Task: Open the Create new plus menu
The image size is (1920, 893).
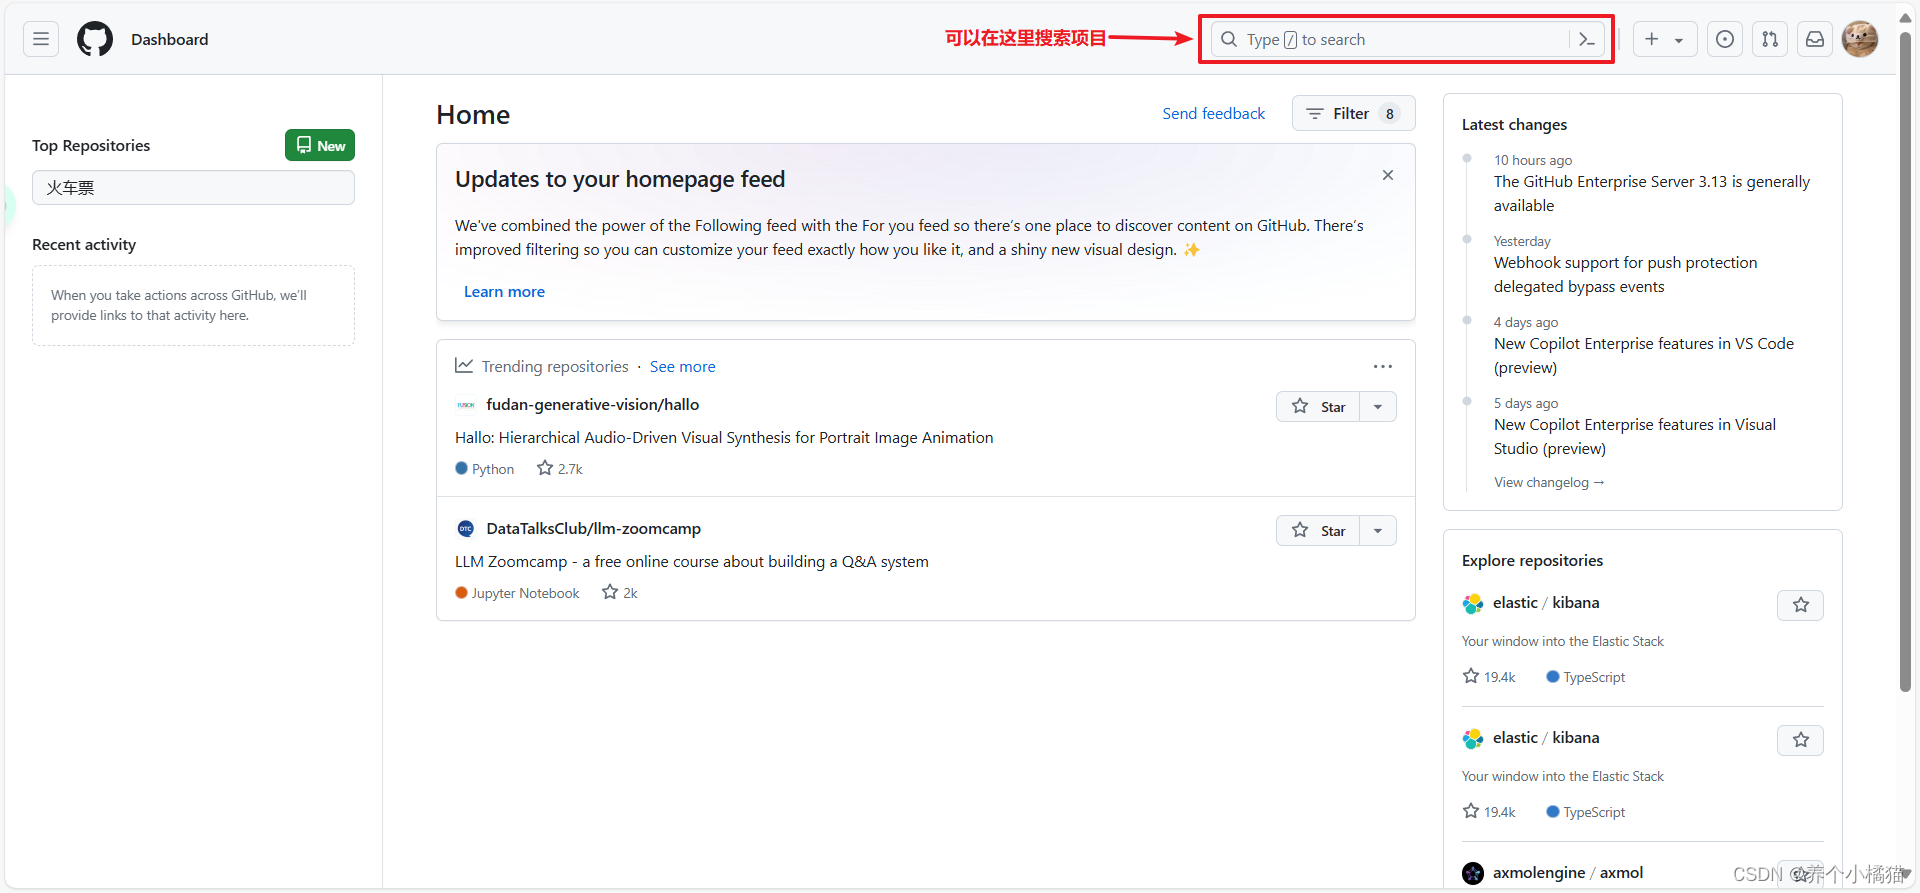Action: (1664, 39)
